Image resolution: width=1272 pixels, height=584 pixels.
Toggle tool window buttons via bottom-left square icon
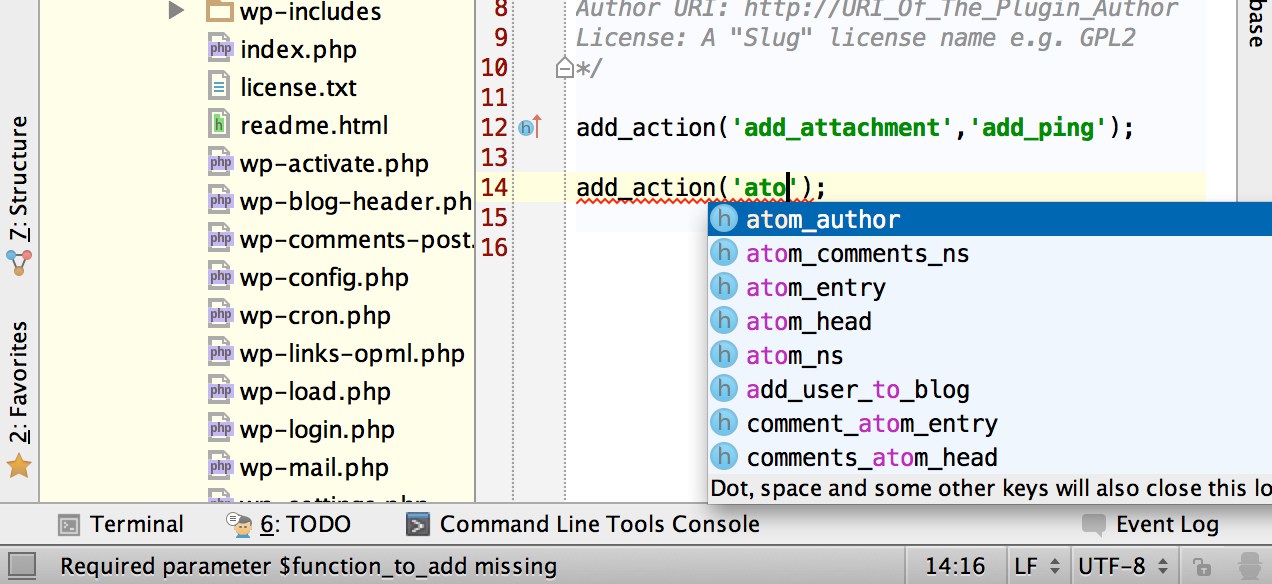coord(22,567)
